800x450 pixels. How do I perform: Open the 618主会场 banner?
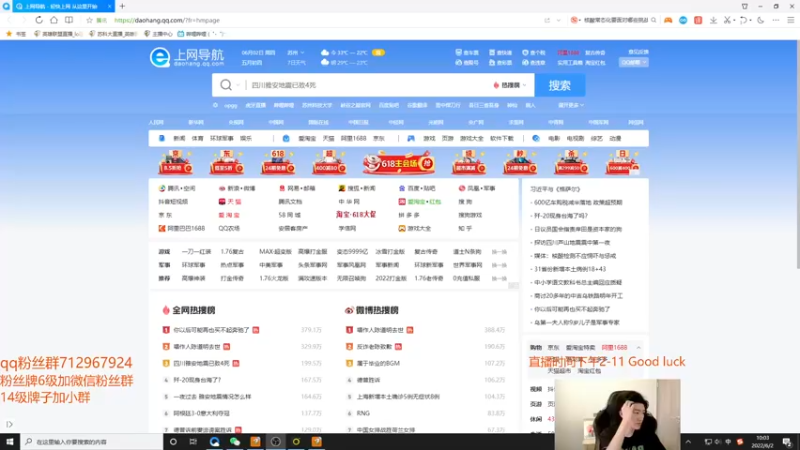(x=398, y=163)
